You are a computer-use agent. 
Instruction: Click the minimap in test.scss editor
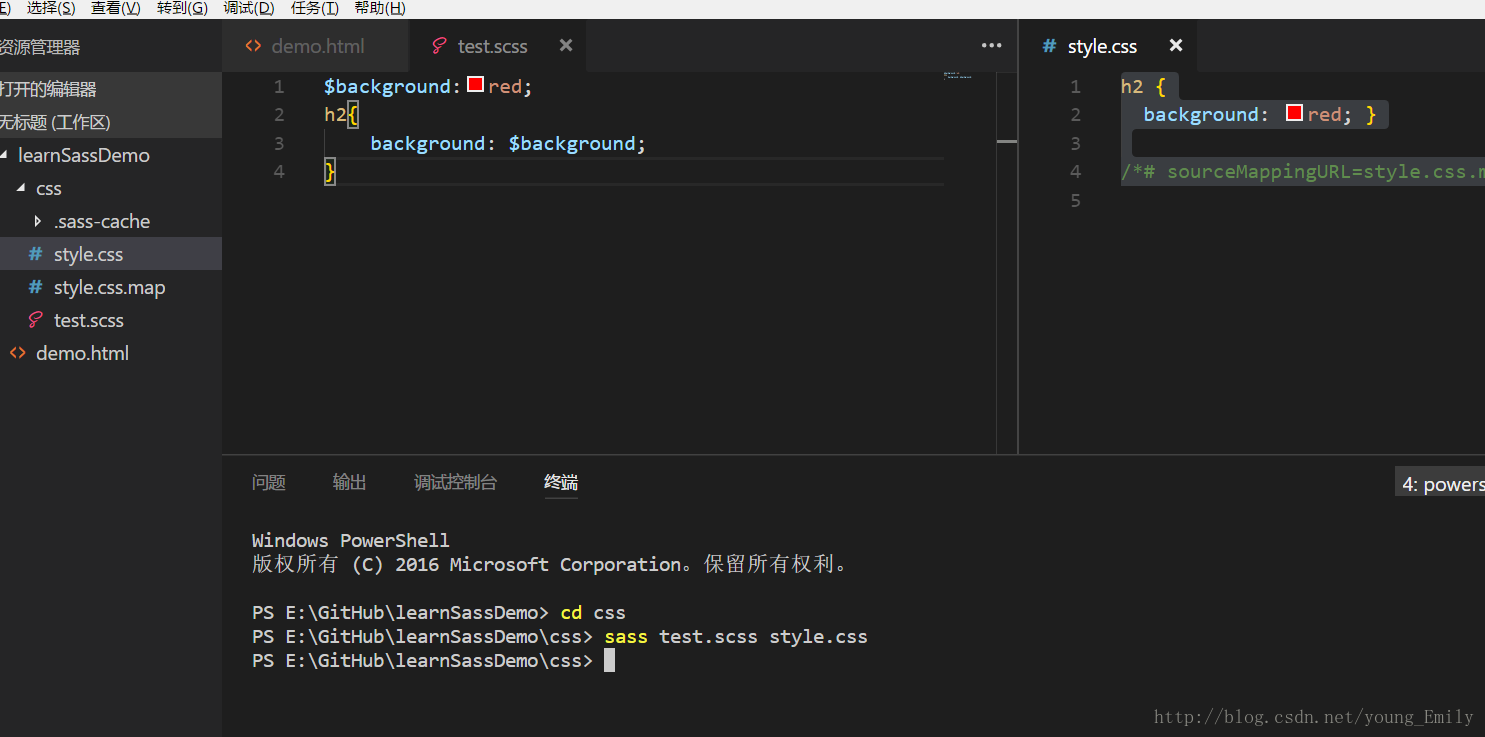coord(957,74)
